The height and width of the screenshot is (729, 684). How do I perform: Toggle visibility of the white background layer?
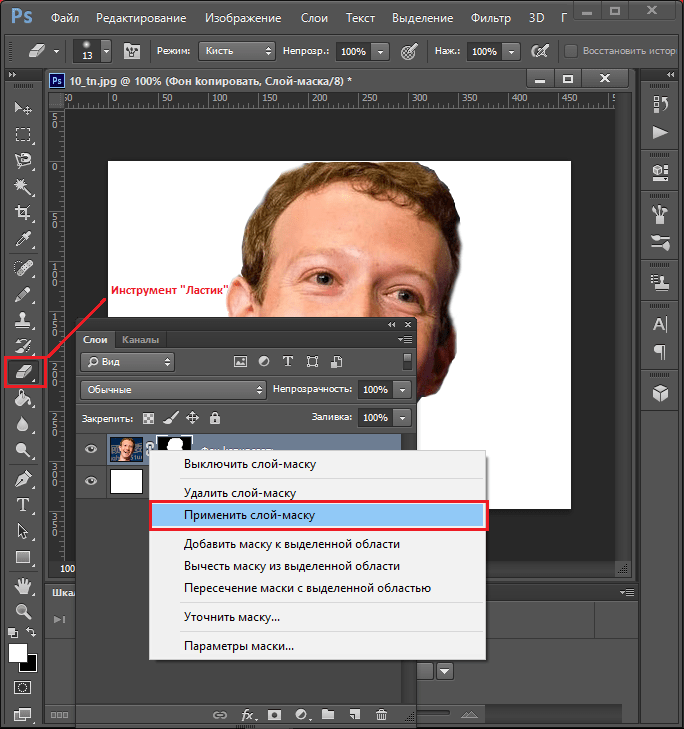click(91, 481)
